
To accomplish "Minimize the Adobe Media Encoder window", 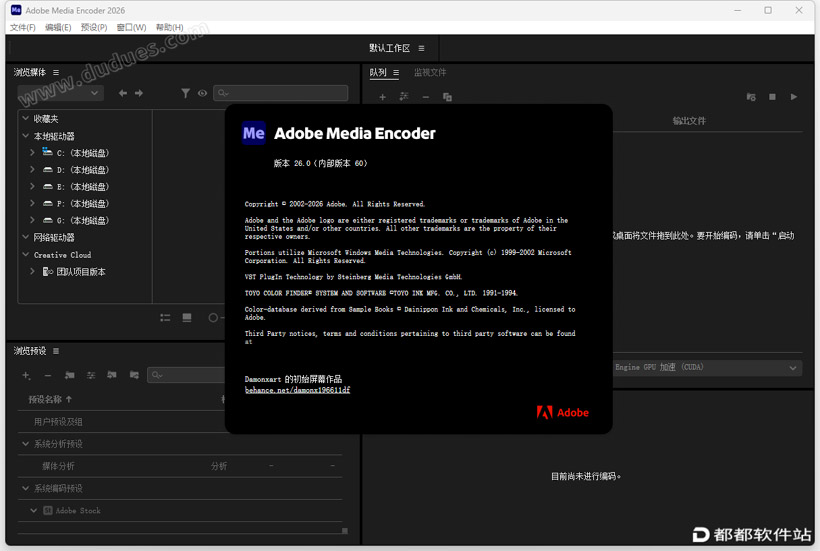I will click(x=737, y=10).
